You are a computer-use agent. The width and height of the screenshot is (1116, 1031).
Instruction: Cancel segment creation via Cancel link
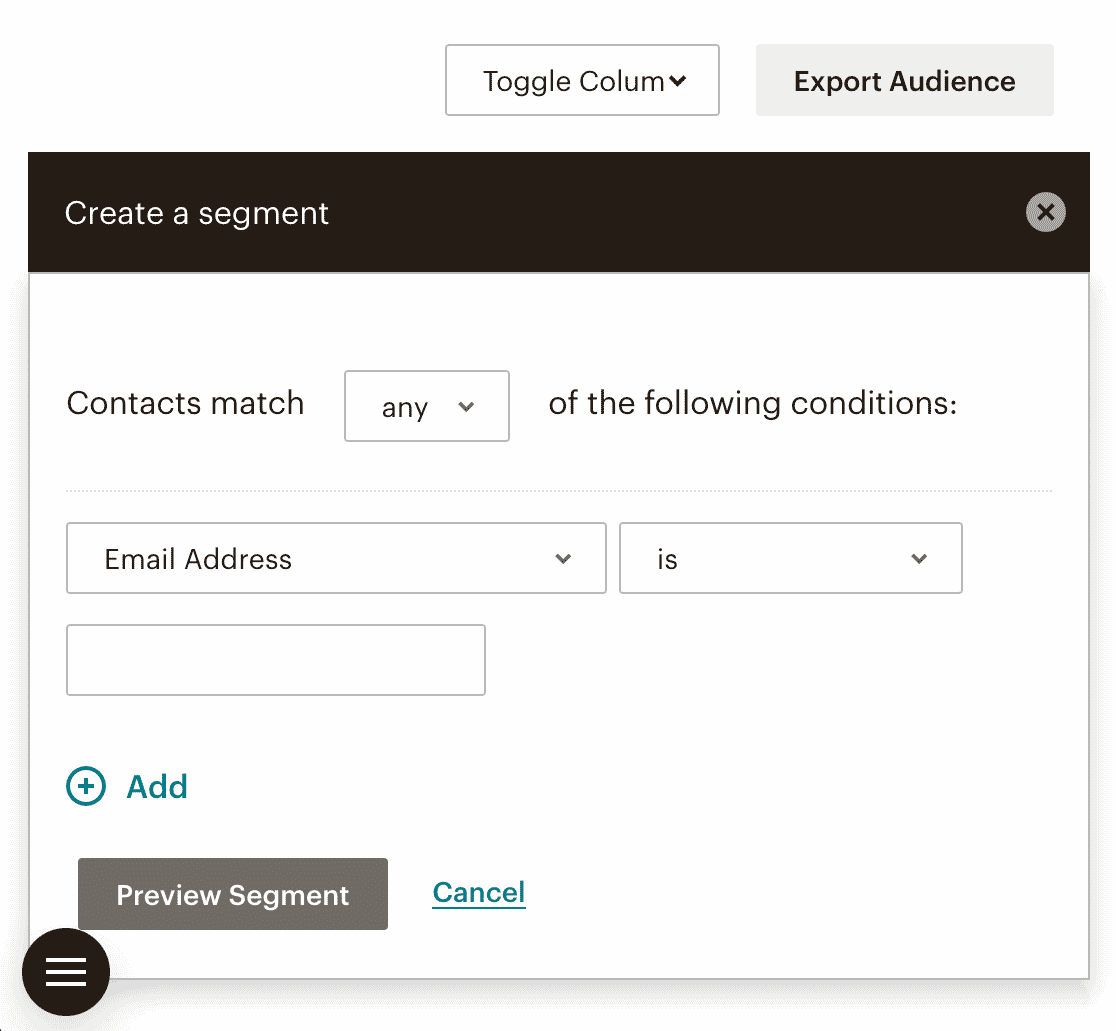tap(479, 892)
